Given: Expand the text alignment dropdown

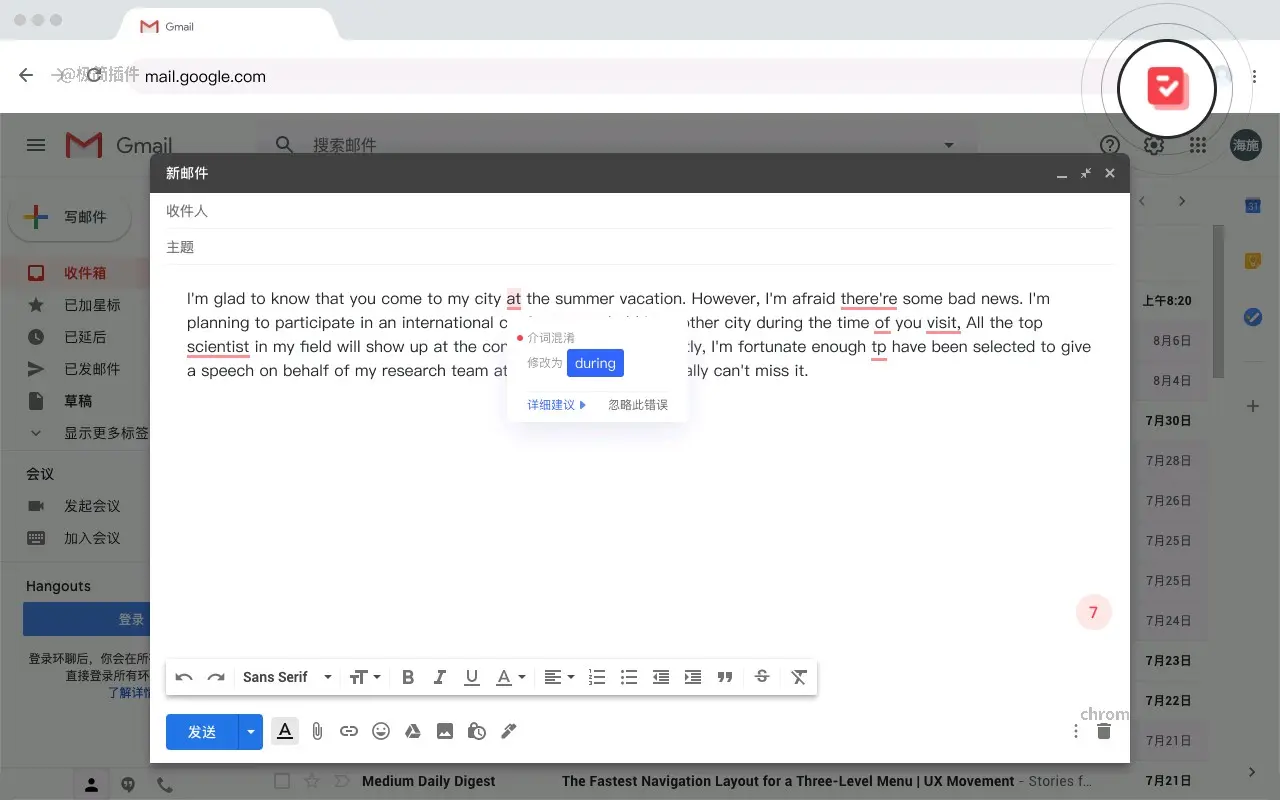Looking at the screenshot, I should pos(559,677).
